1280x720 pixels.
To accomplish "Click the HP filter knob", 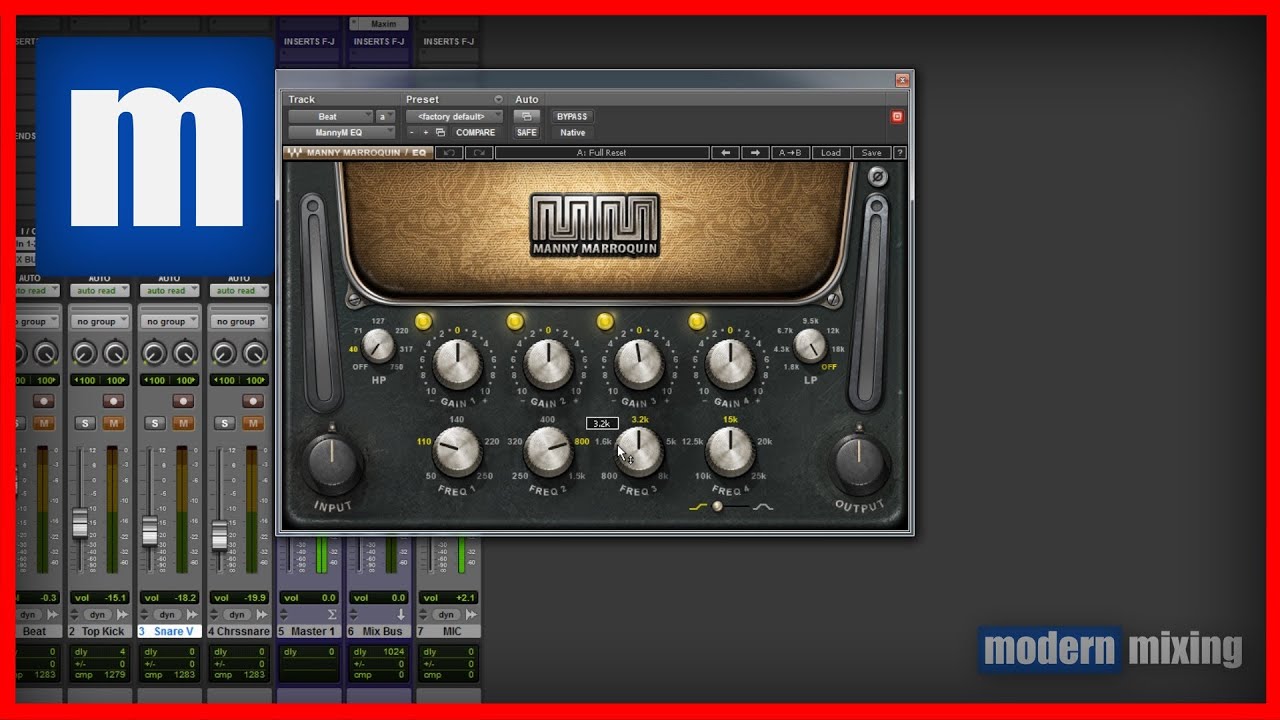I will (378, 346).
